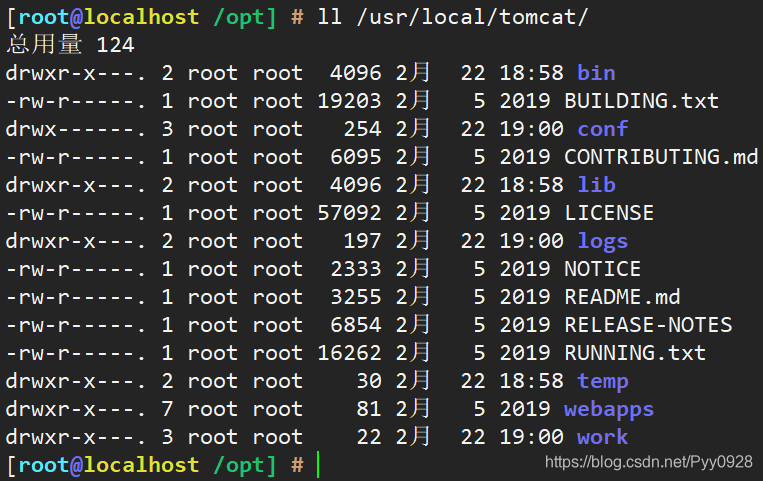The height and width of the screenshot is (481, 763).
Task: Click size 2333 in NOTICE row
Action: (x=356, y=269)
